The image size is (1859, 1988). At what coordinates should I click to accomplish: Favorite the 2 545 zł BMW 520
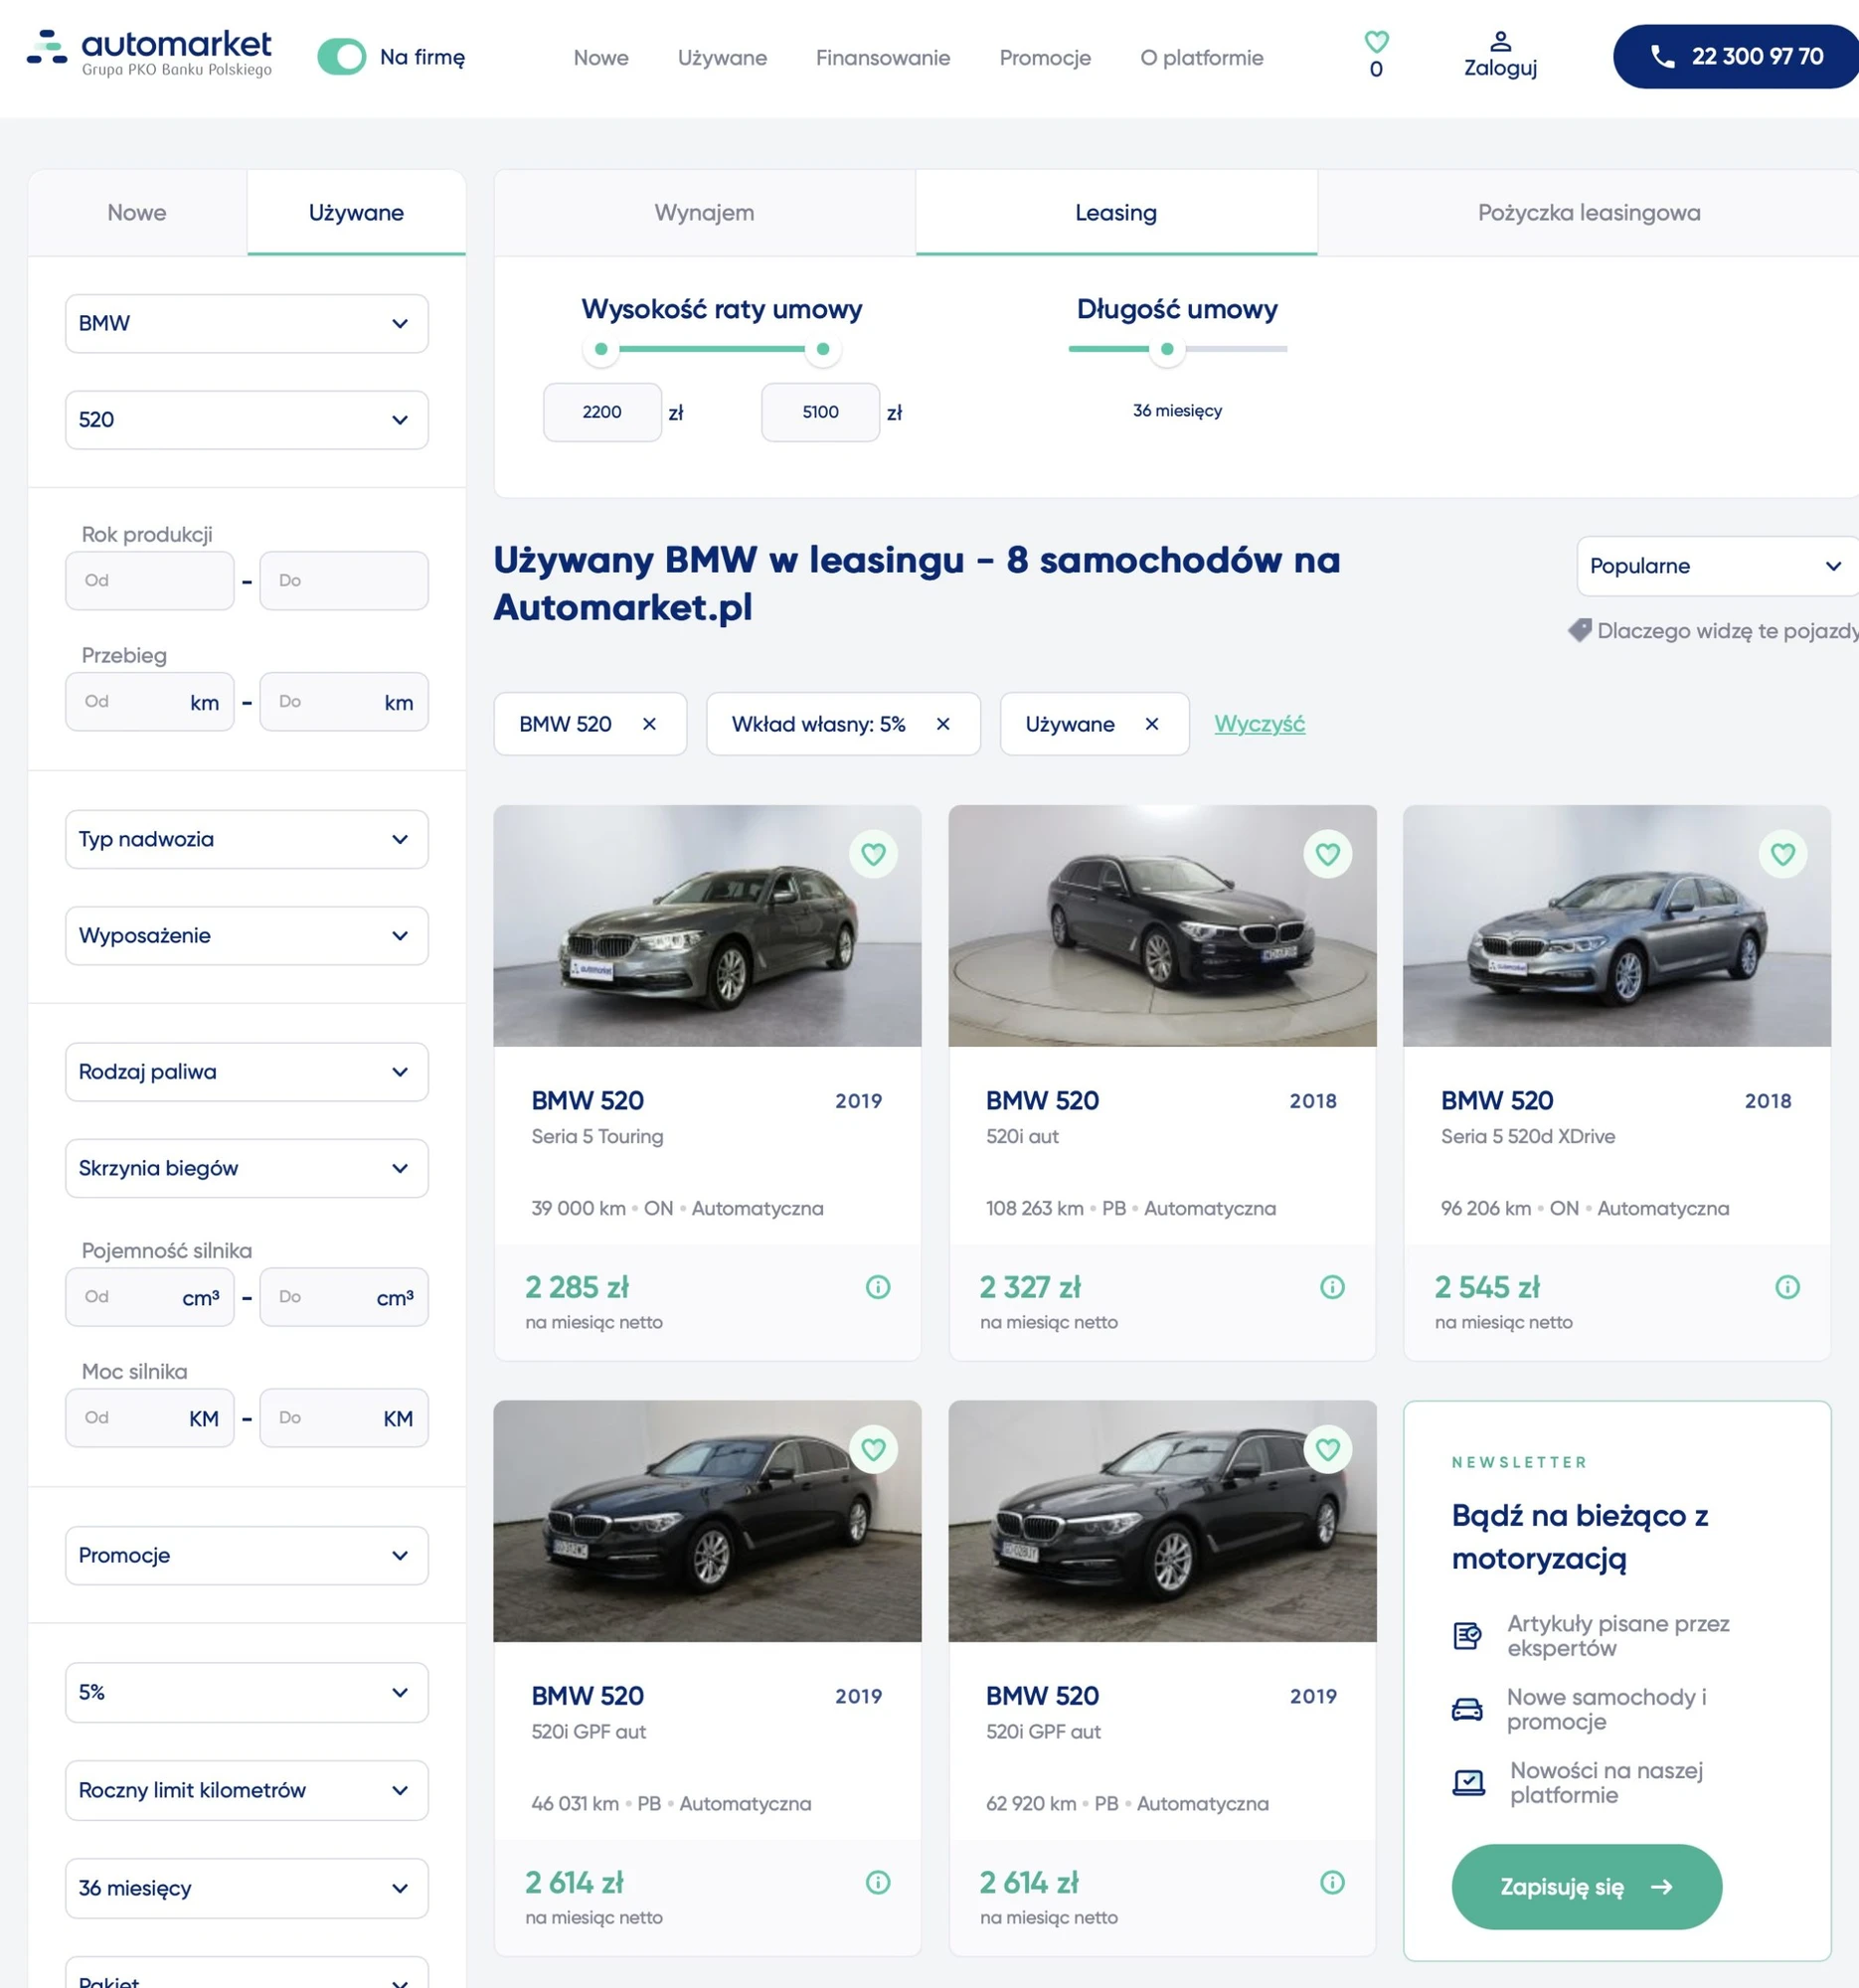tap(1782, 854)
